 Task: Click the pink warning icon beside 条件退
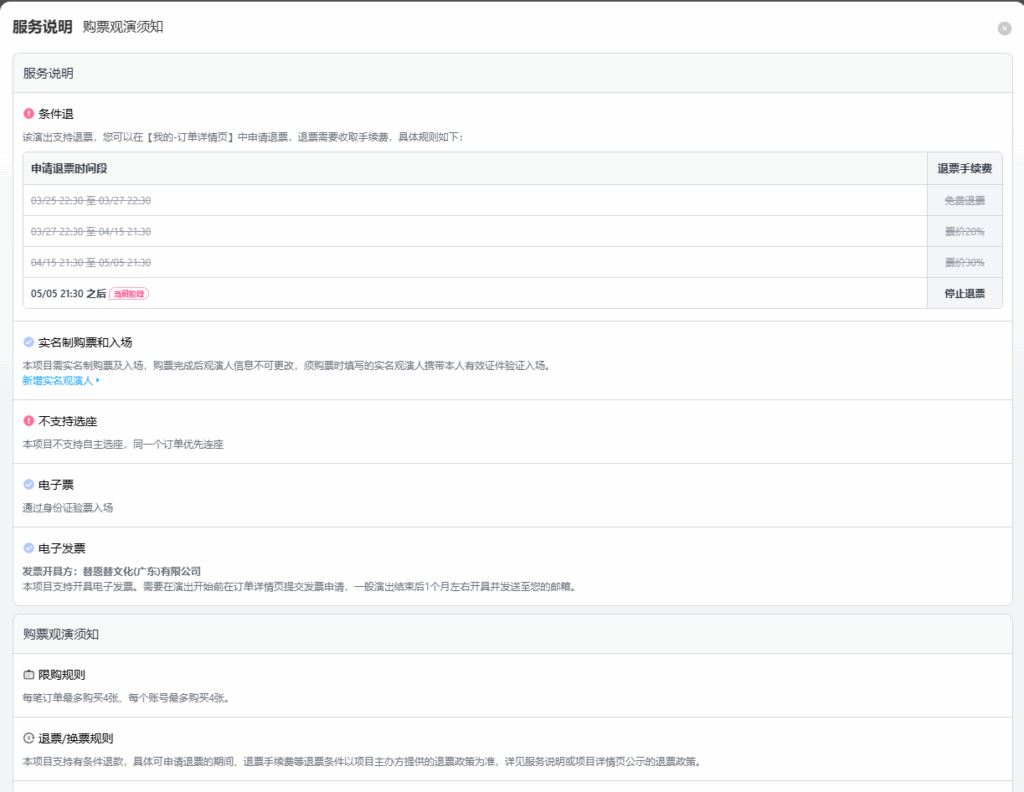[x=28, y=114]
